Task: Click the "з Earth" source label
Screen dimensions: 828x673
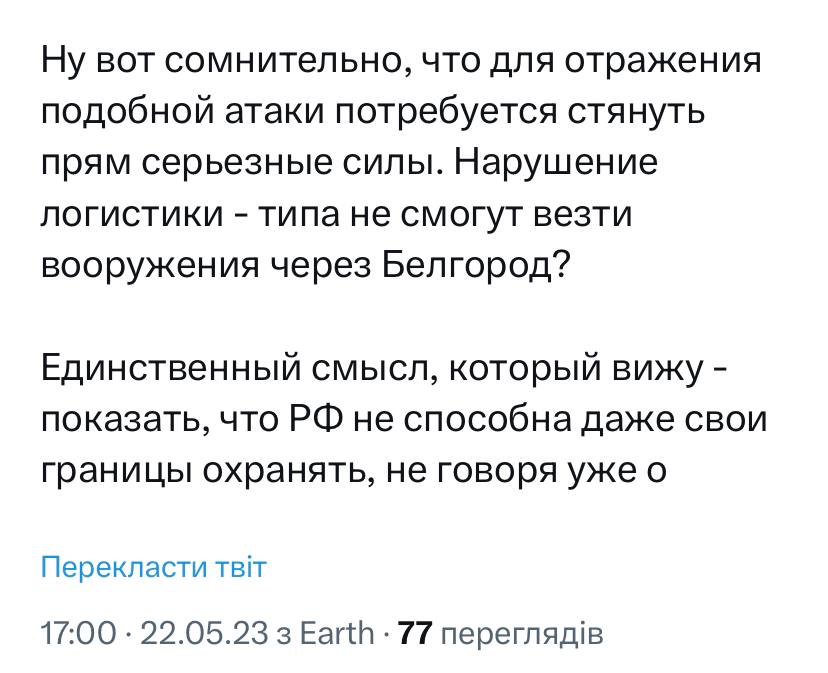Action: pos(323,632)
